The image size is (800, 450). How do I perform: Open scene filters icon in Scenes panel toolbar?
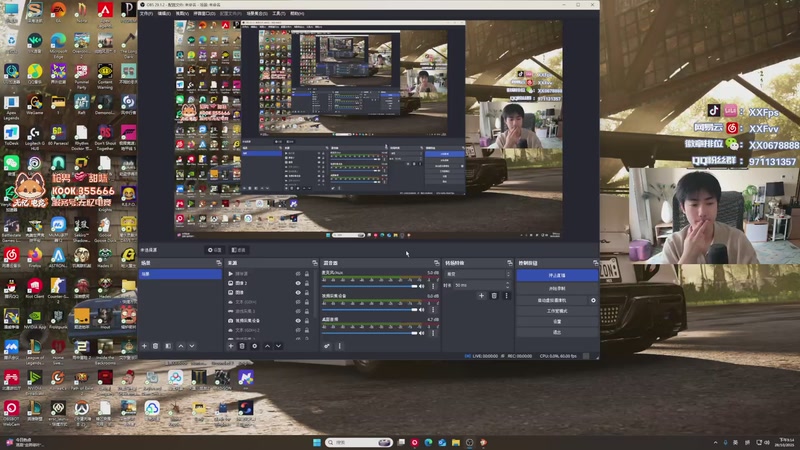[x=168, y=346]
